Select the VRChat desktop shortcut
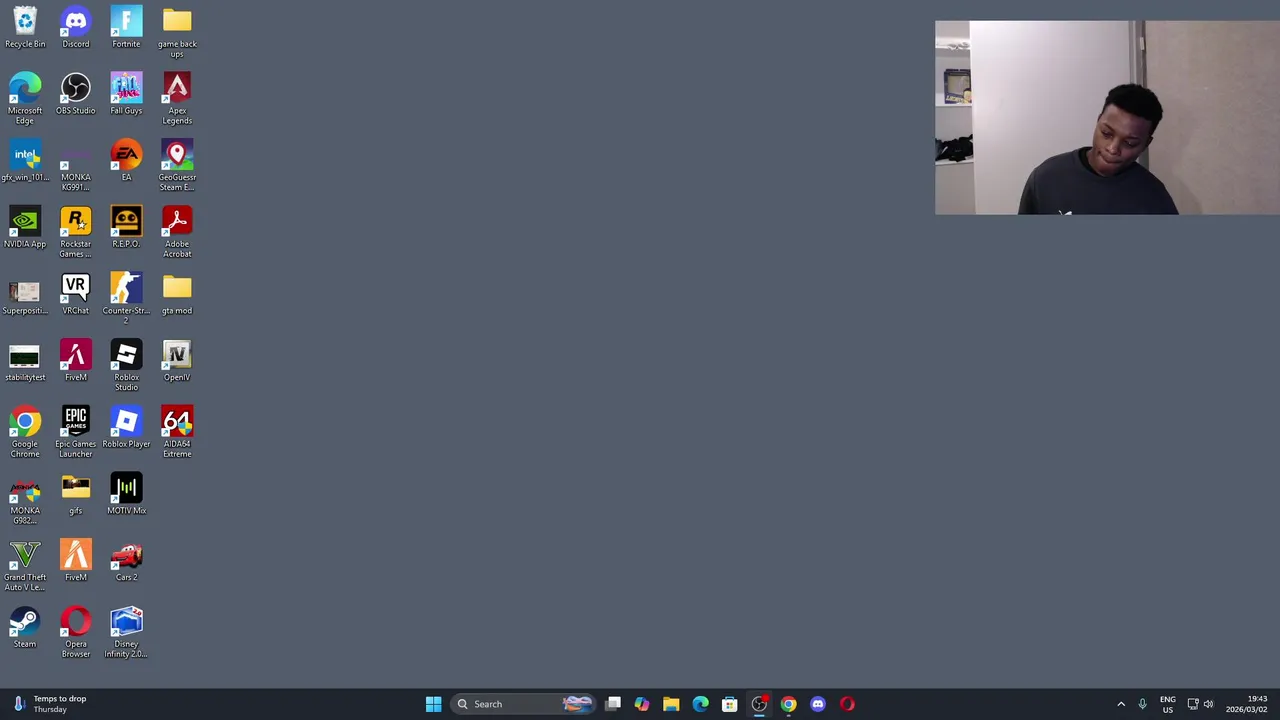Image resolution: width=1280 pixels, height=720 pixels. (76, 295)
